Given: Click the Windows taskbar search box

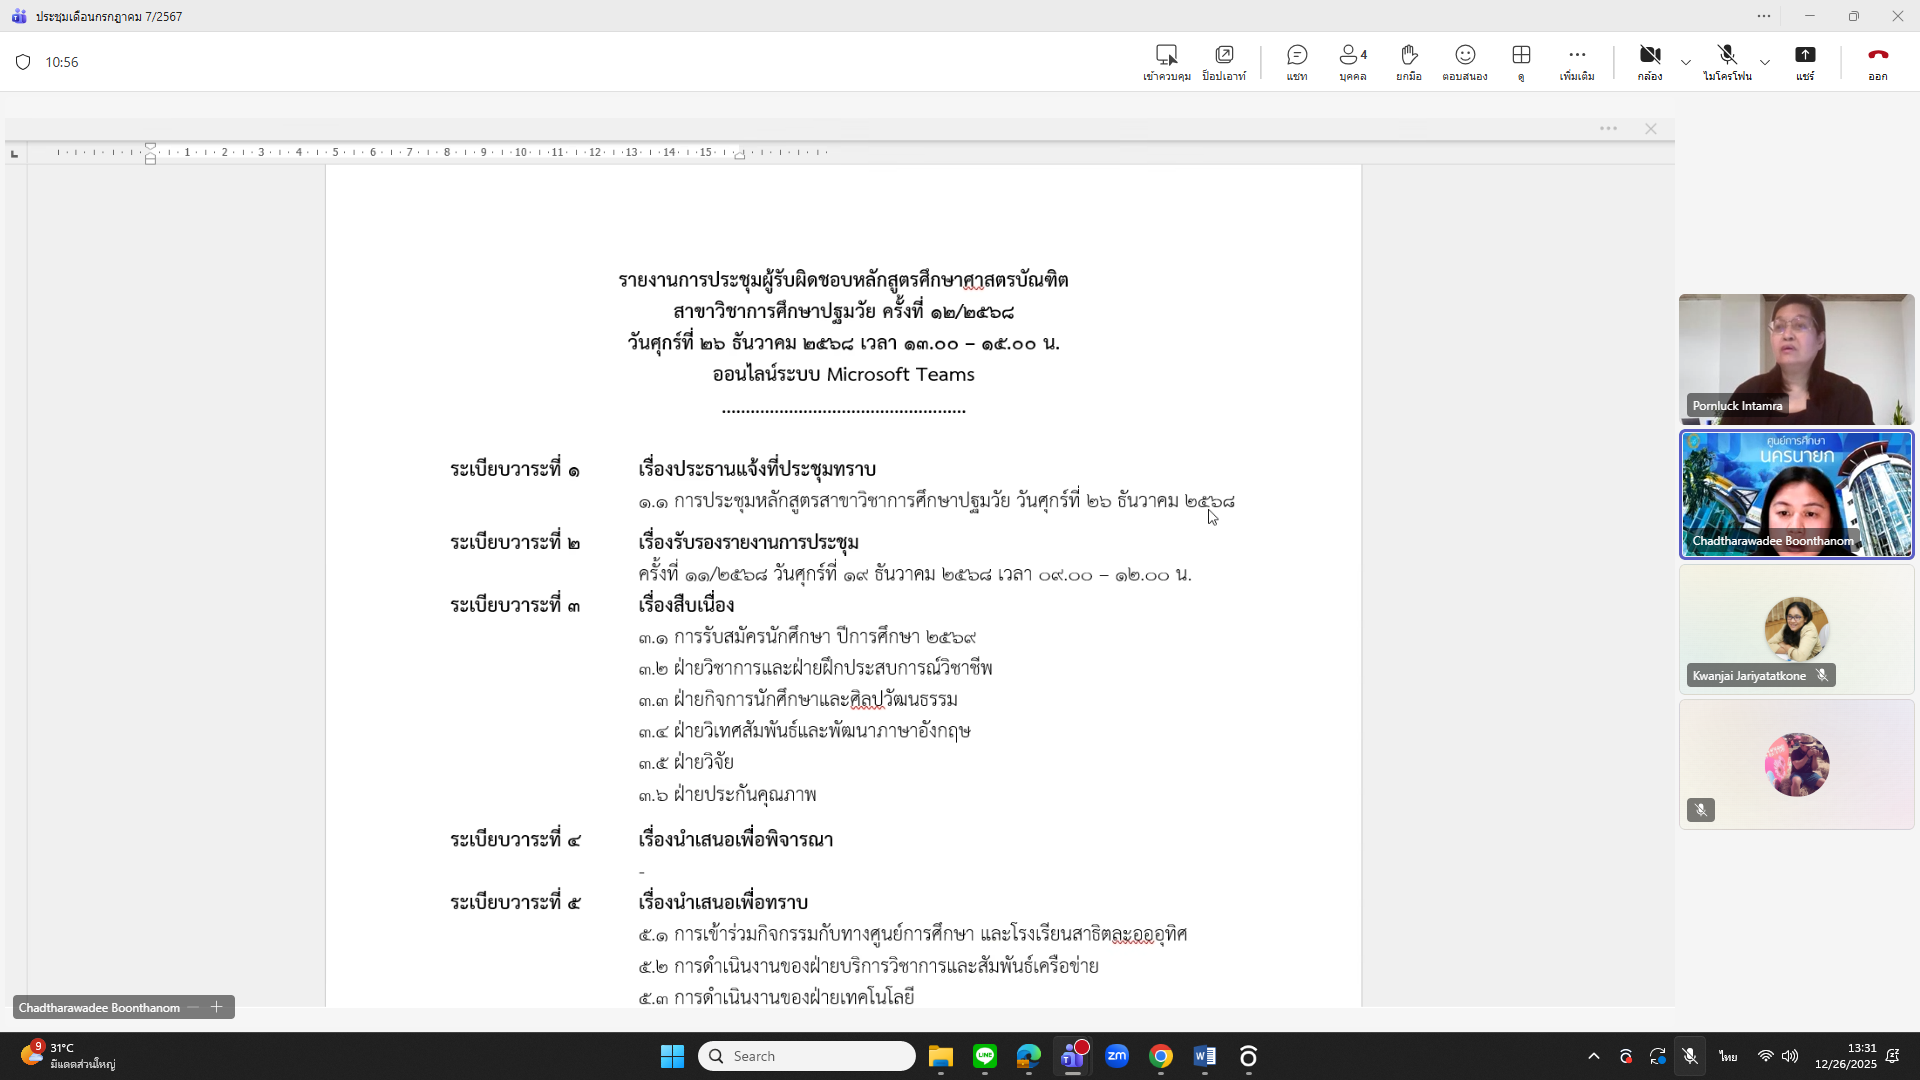Looking at the screenshot, I should point(806,1056).
